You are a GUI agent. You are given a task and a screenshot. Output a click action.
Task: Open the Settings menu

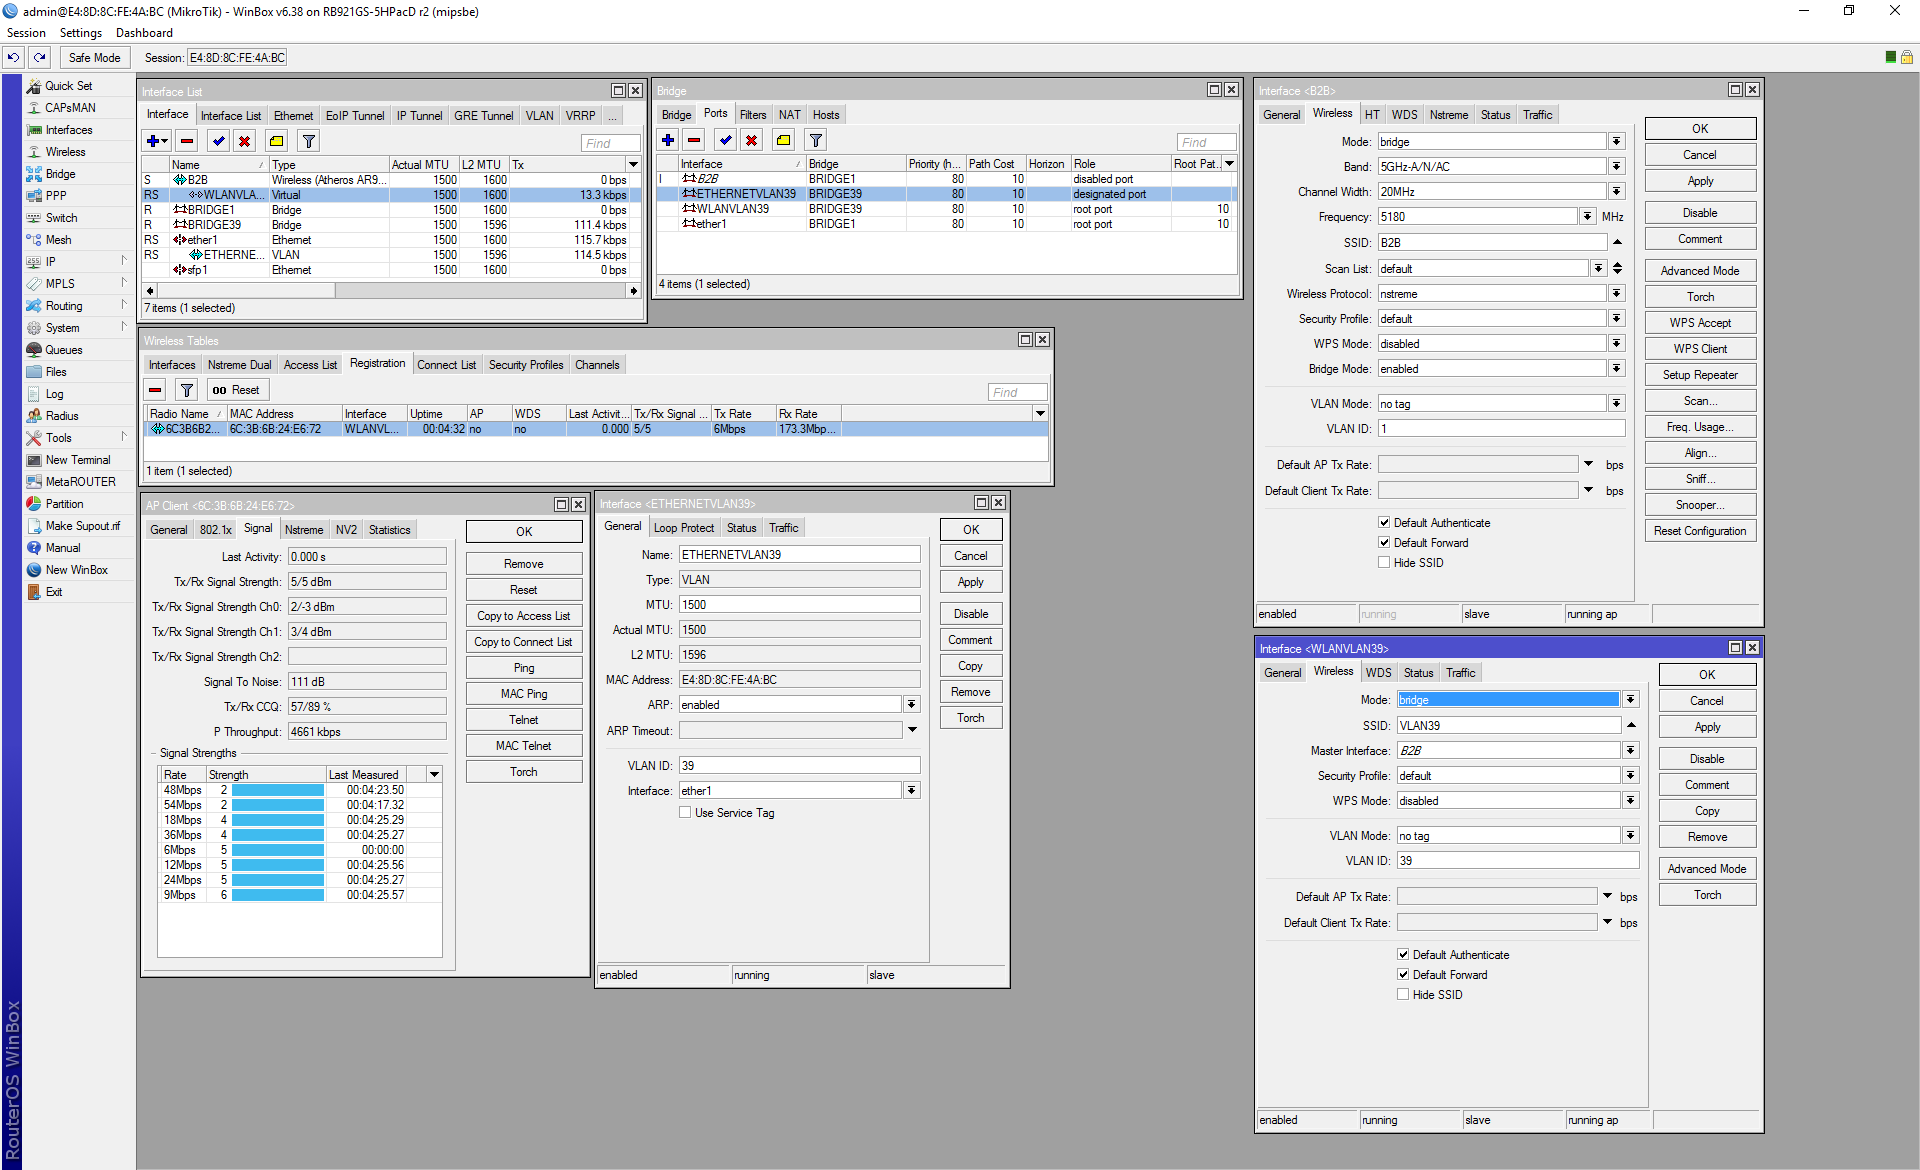point(80,33)
